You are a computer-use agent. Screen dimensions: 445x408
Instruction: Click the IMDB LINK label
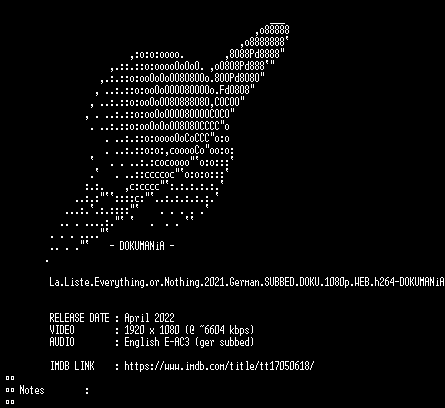tap(72, 366)
